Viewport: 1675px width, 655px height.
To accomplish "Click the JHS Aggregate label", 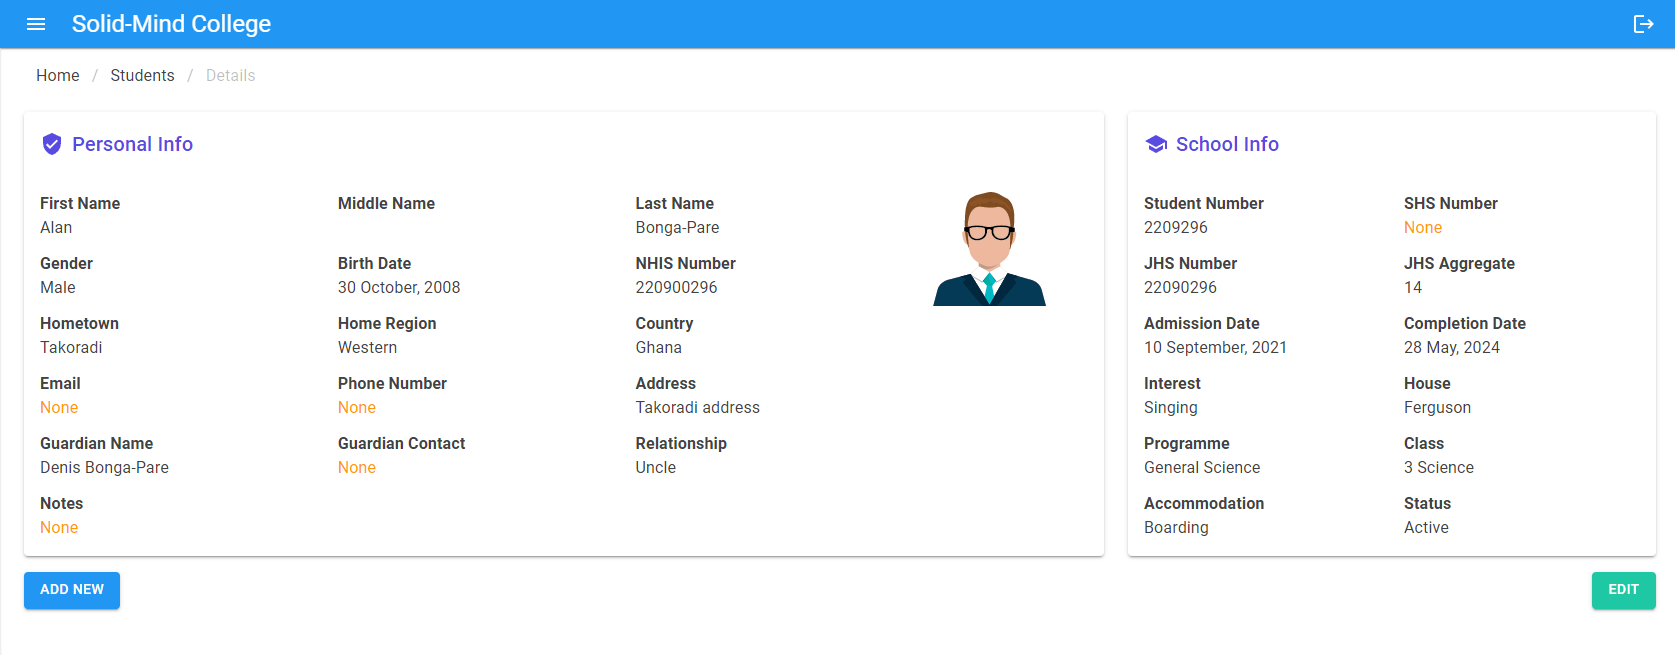I will [1459, 264].
